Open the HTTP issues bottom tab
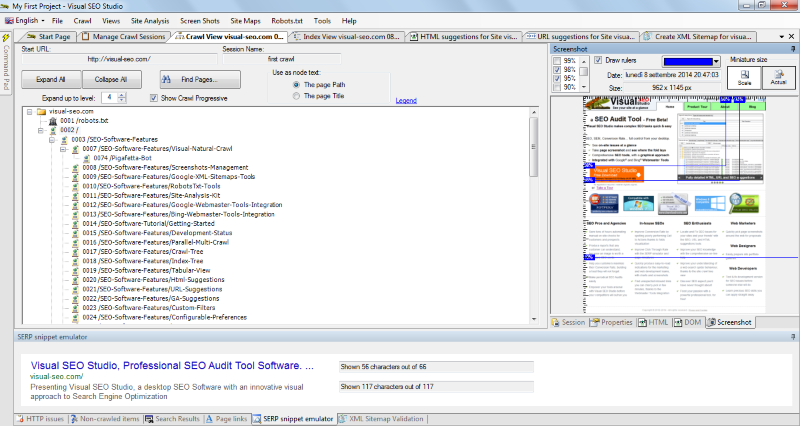This screenshot has width=800, height=426. [x=40, y=419]
